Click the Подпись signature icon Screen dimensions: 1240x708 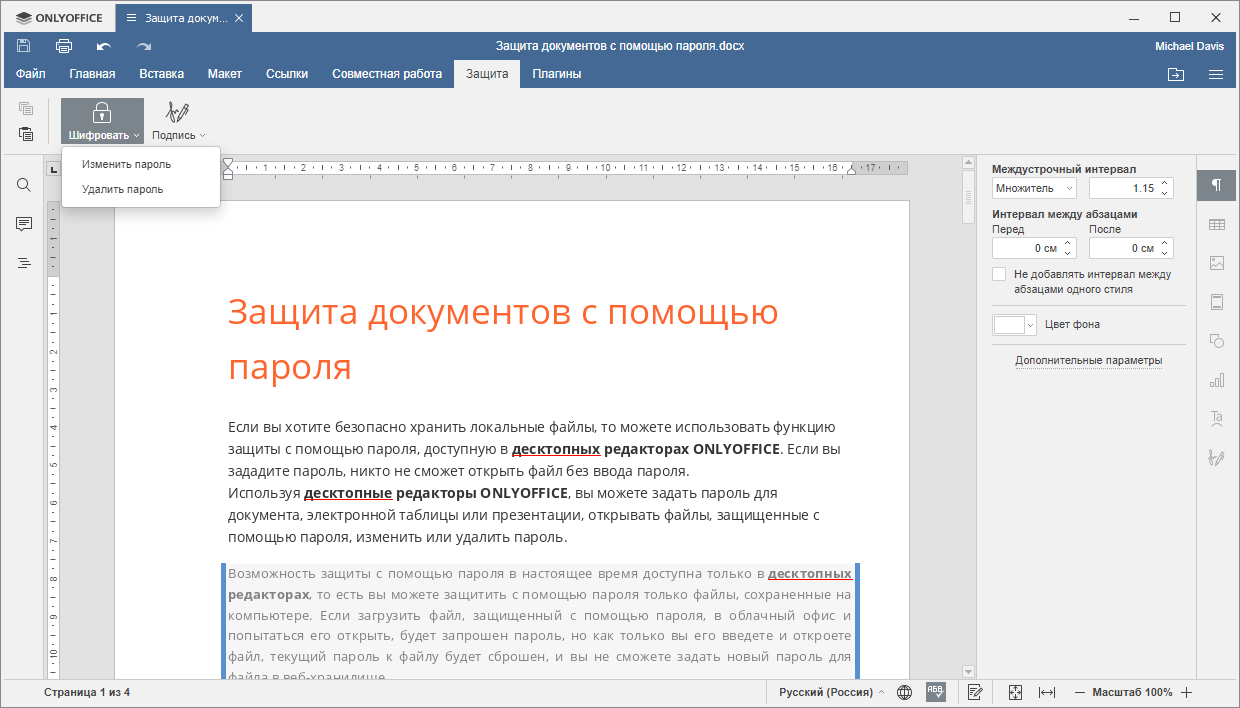(x=178, y=112)
